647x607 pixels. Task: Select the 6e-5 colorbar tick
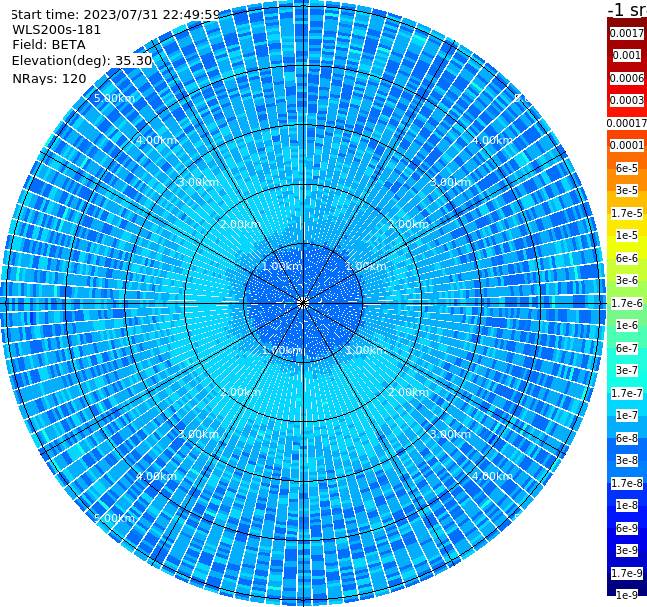627,168
